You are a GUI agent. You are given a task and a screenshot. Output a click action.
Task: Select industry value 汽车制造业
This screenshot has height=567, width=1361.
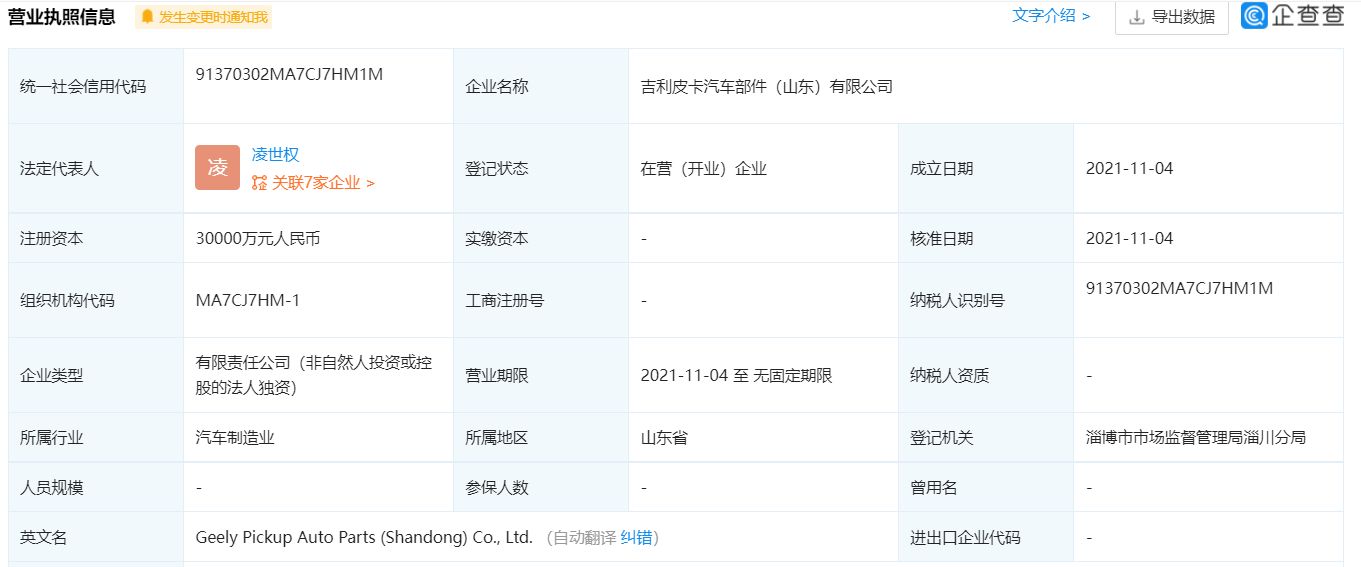tap(235, 437)
